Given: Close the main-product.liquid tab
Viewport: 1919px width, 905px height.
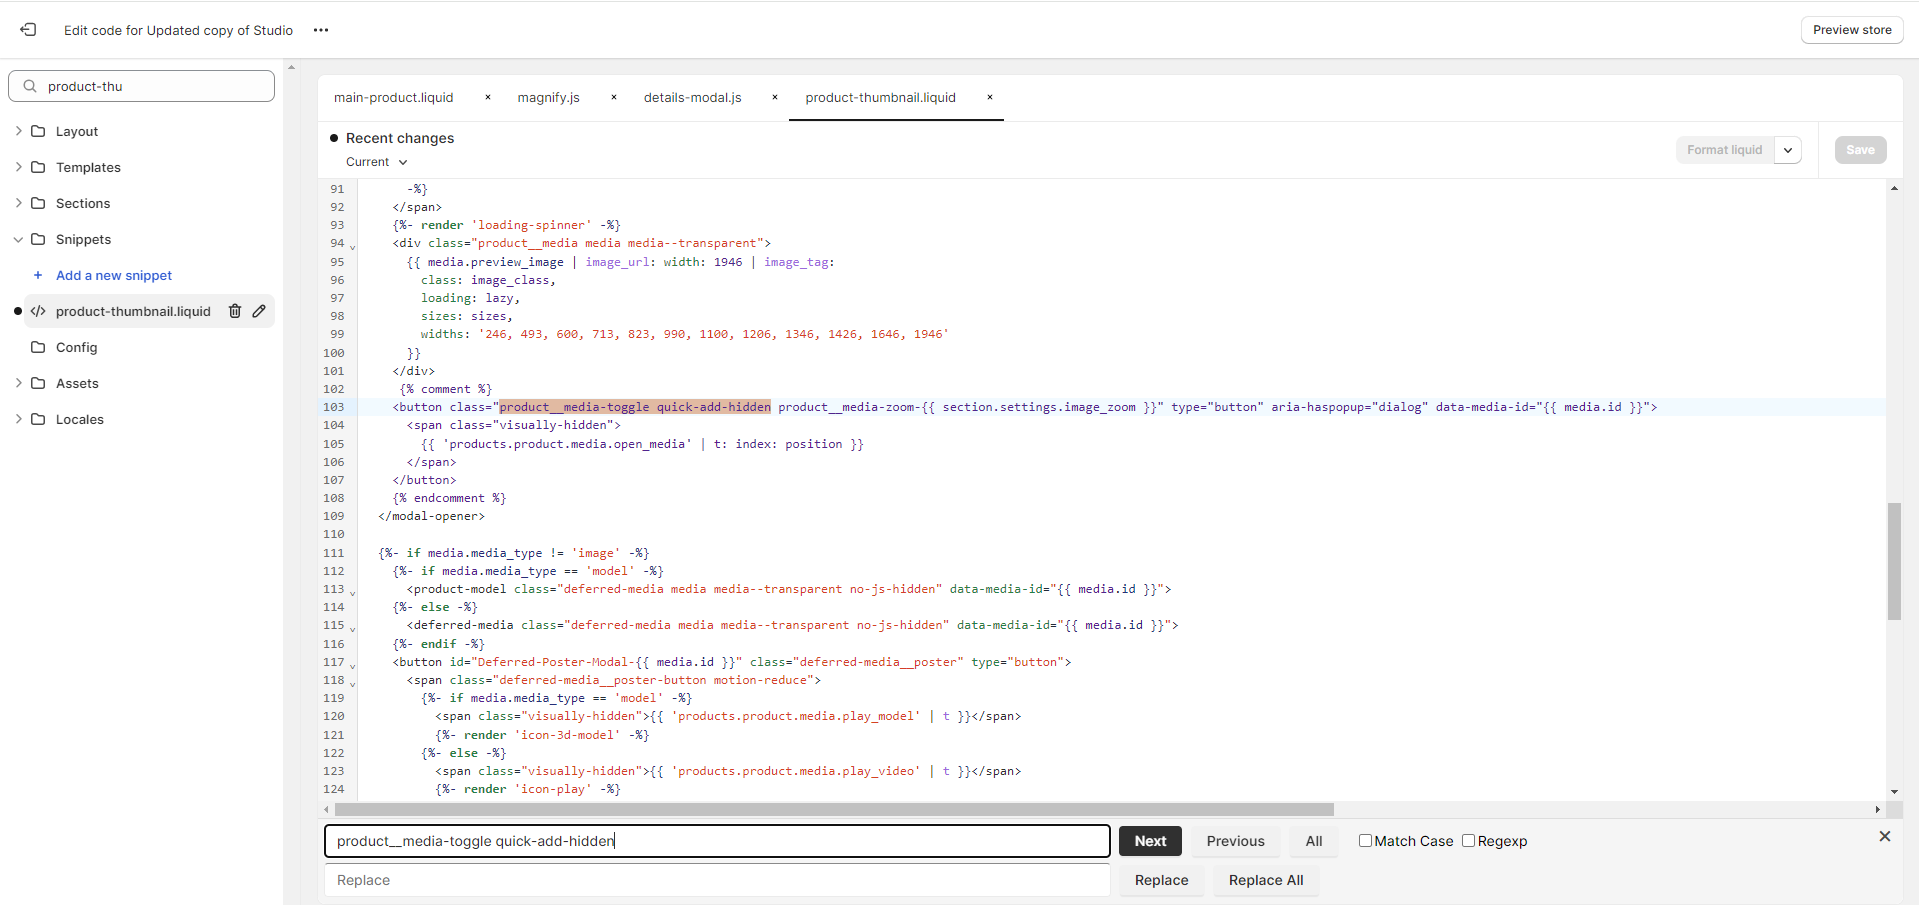Looking at the screenshot, I should (x=488, y=97).
